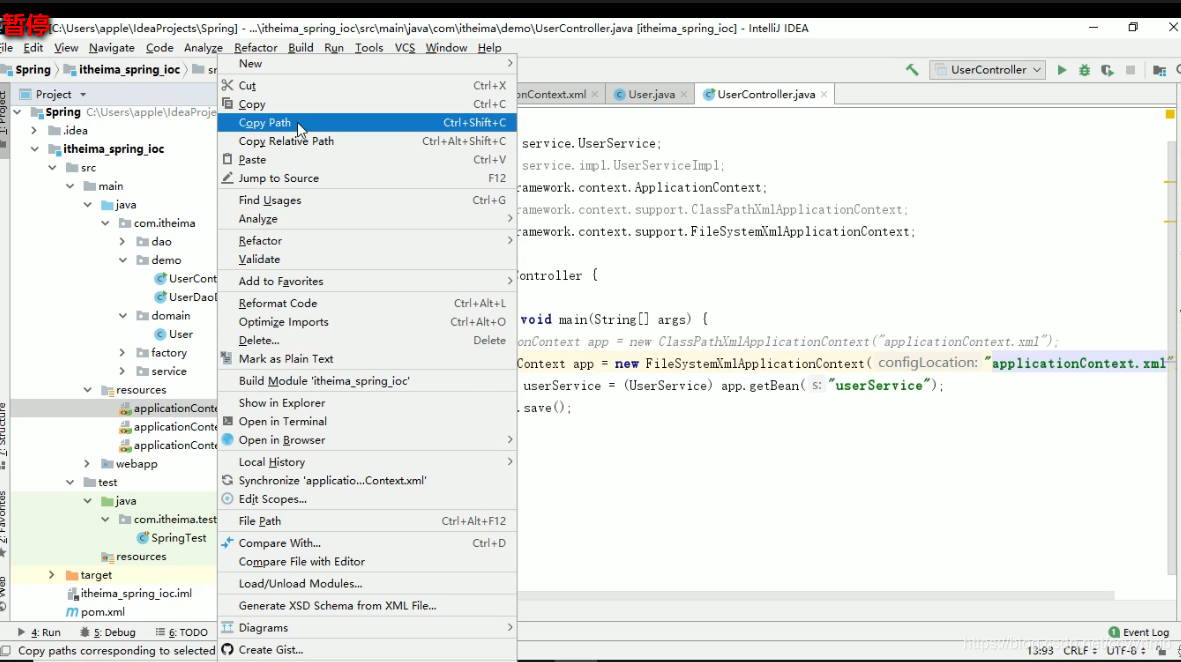The image size is (1181, 662).
Task: Switch to the User.java editor tab
Action: 652,94
